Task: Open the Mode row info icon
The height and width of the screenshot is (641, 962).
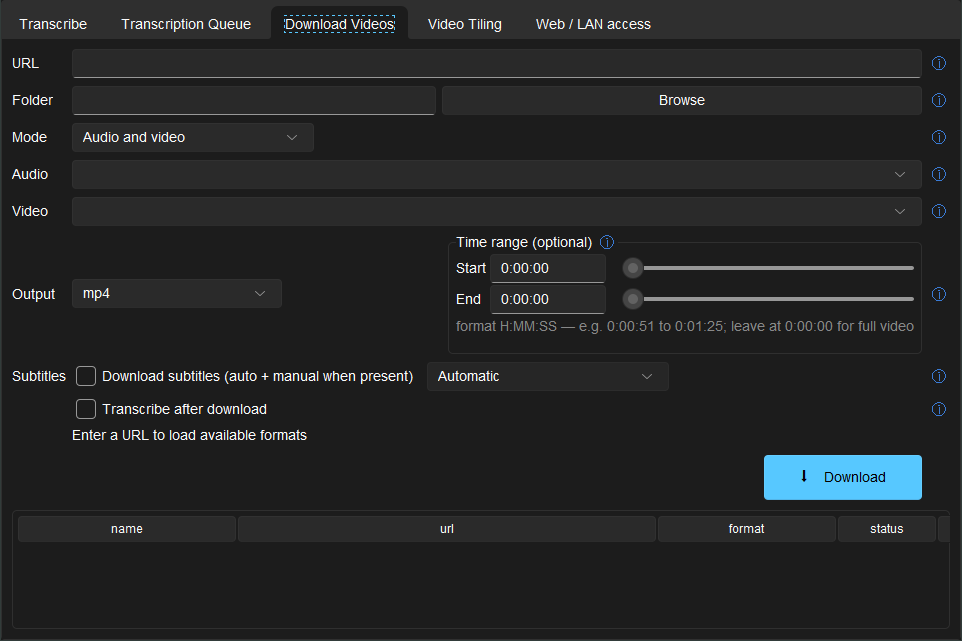Action: click(939, 137)
